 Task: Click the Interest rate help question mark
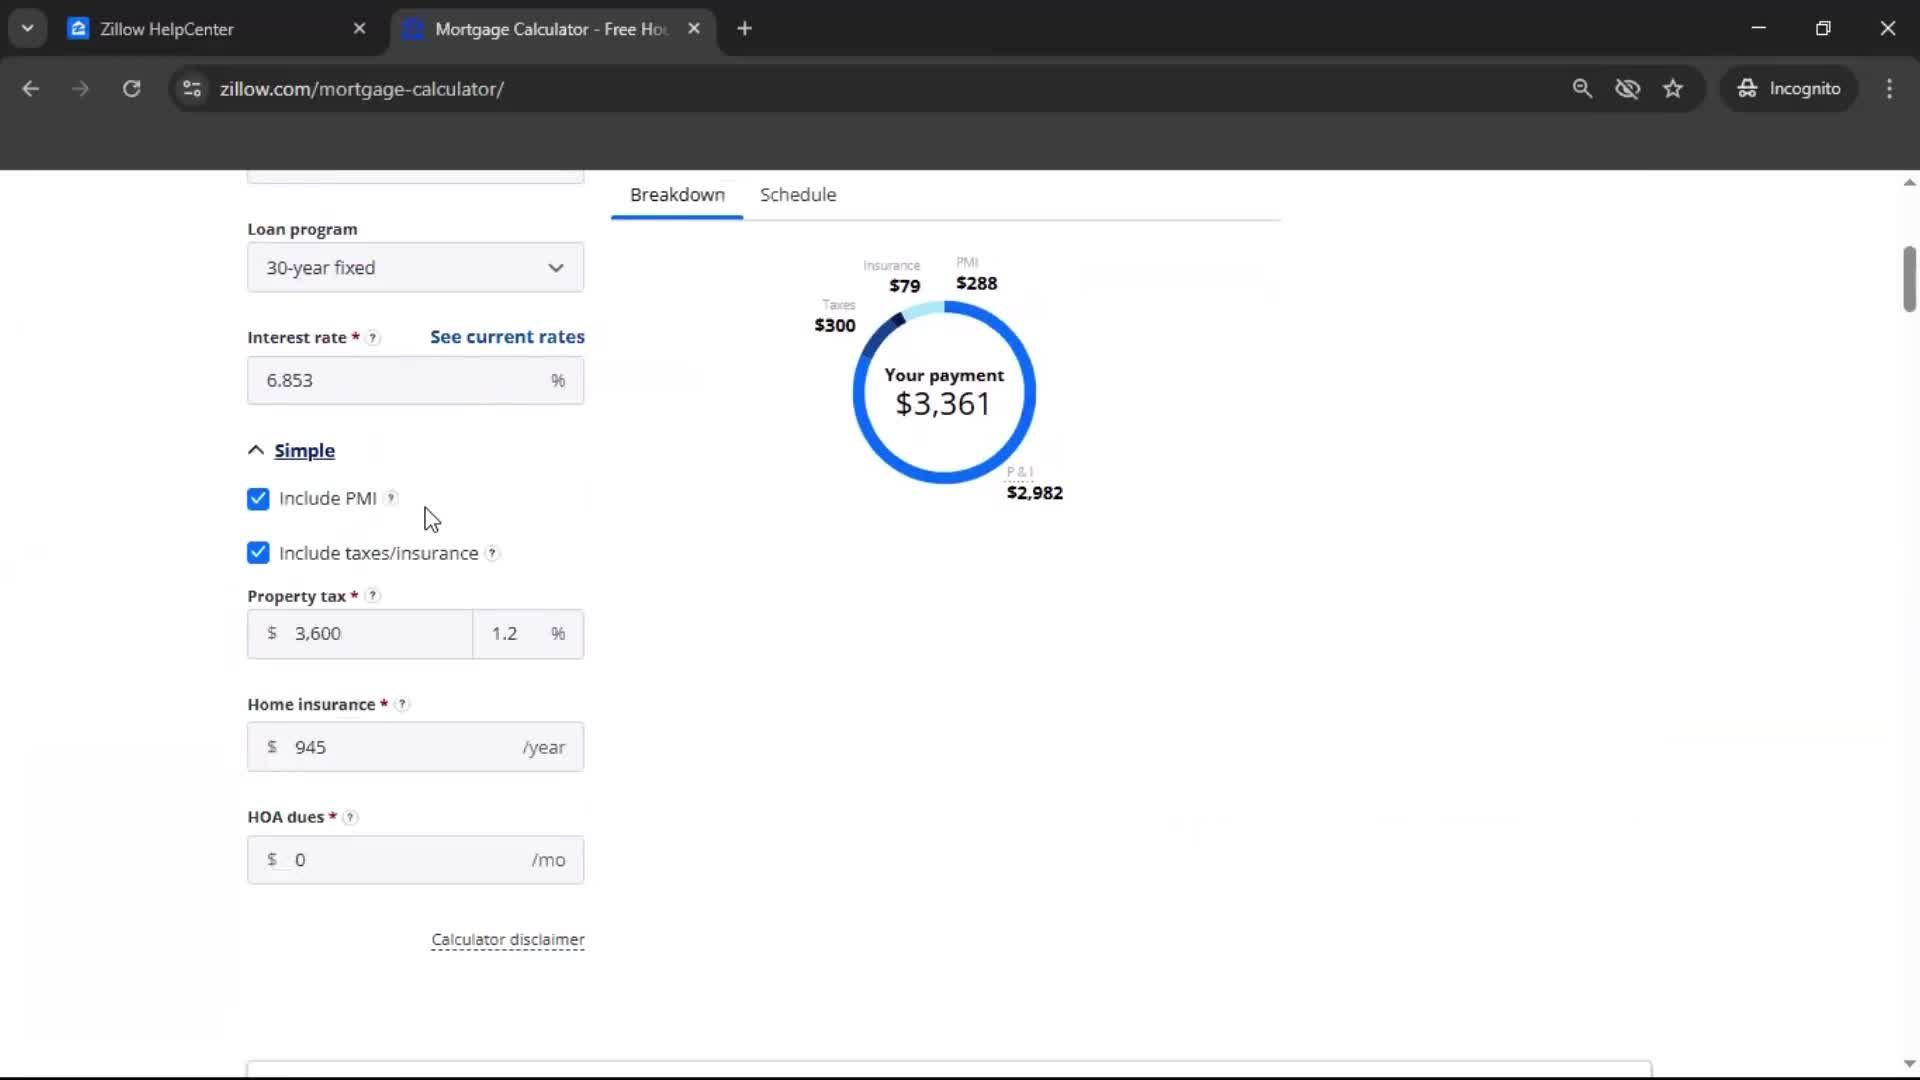click(x=373, y=338)
